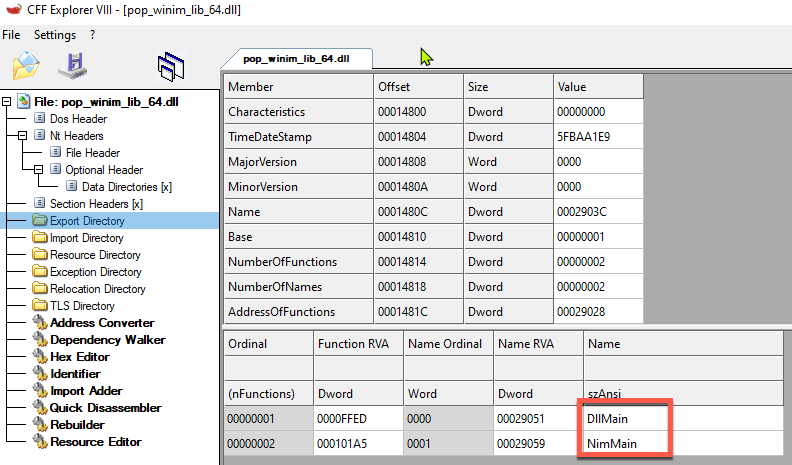Click the Optional Header page icon
This screenshot has height=465, width=792.
(x=56, y=169)
